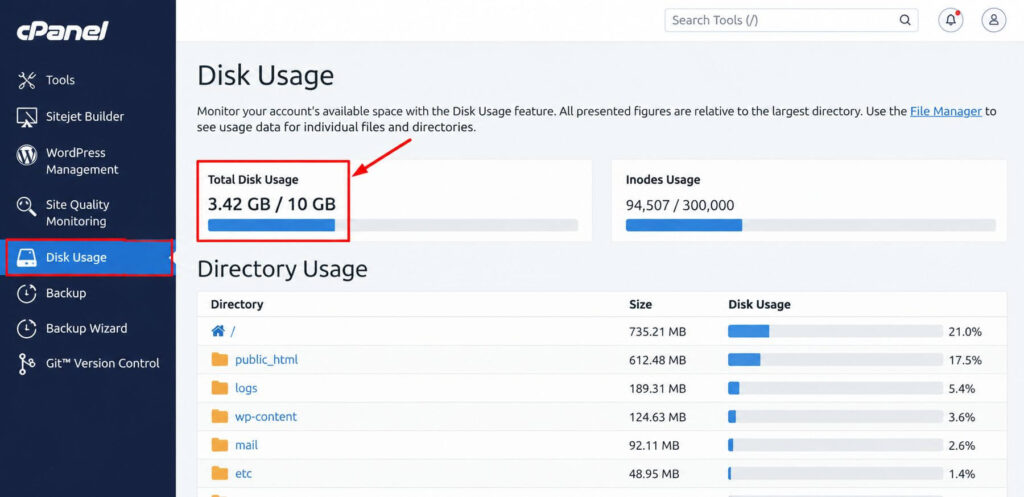The width and height of the screenshot is (1024, 497).
Task: Select Disk Usage in the sidebar
Action: tap(89, 257)
